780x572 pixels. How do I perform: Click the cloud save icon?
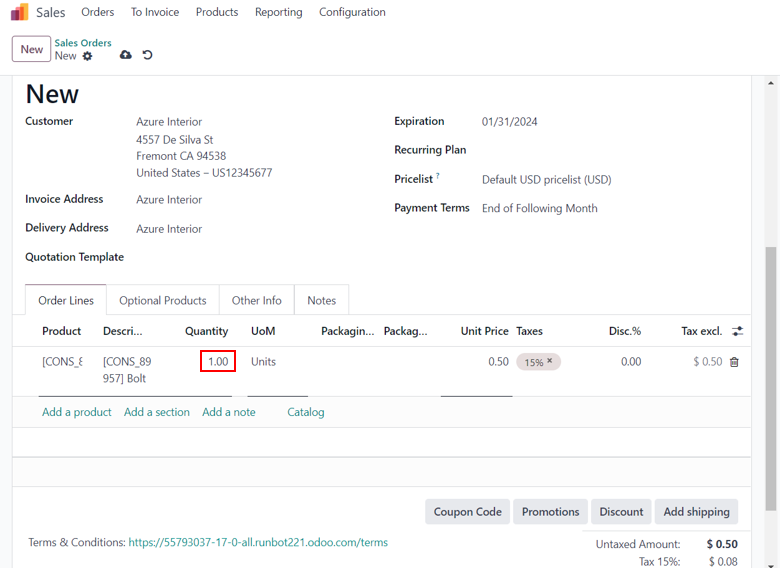[x=125, y=55]
